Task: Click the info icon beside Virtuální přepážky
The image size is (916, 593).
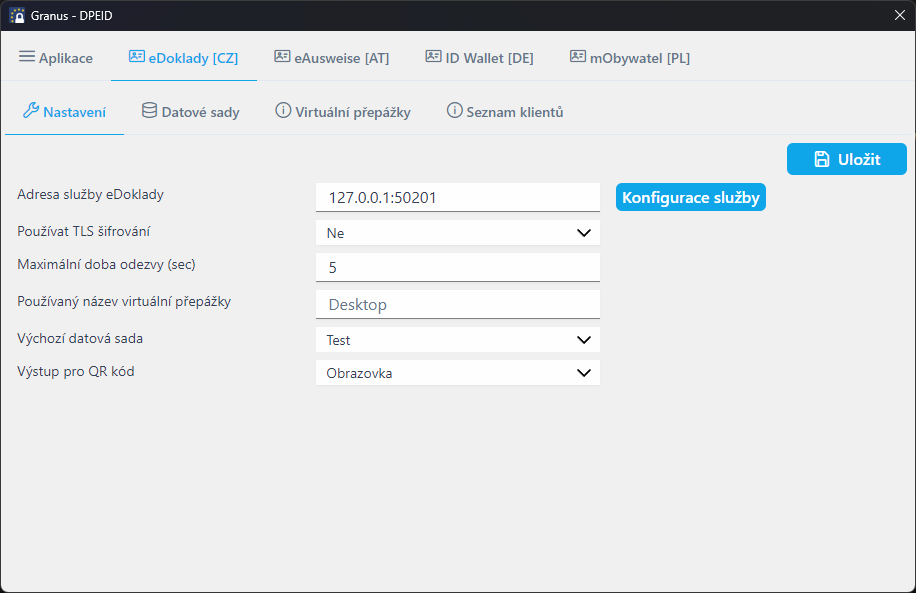Action: pos(283,111)
